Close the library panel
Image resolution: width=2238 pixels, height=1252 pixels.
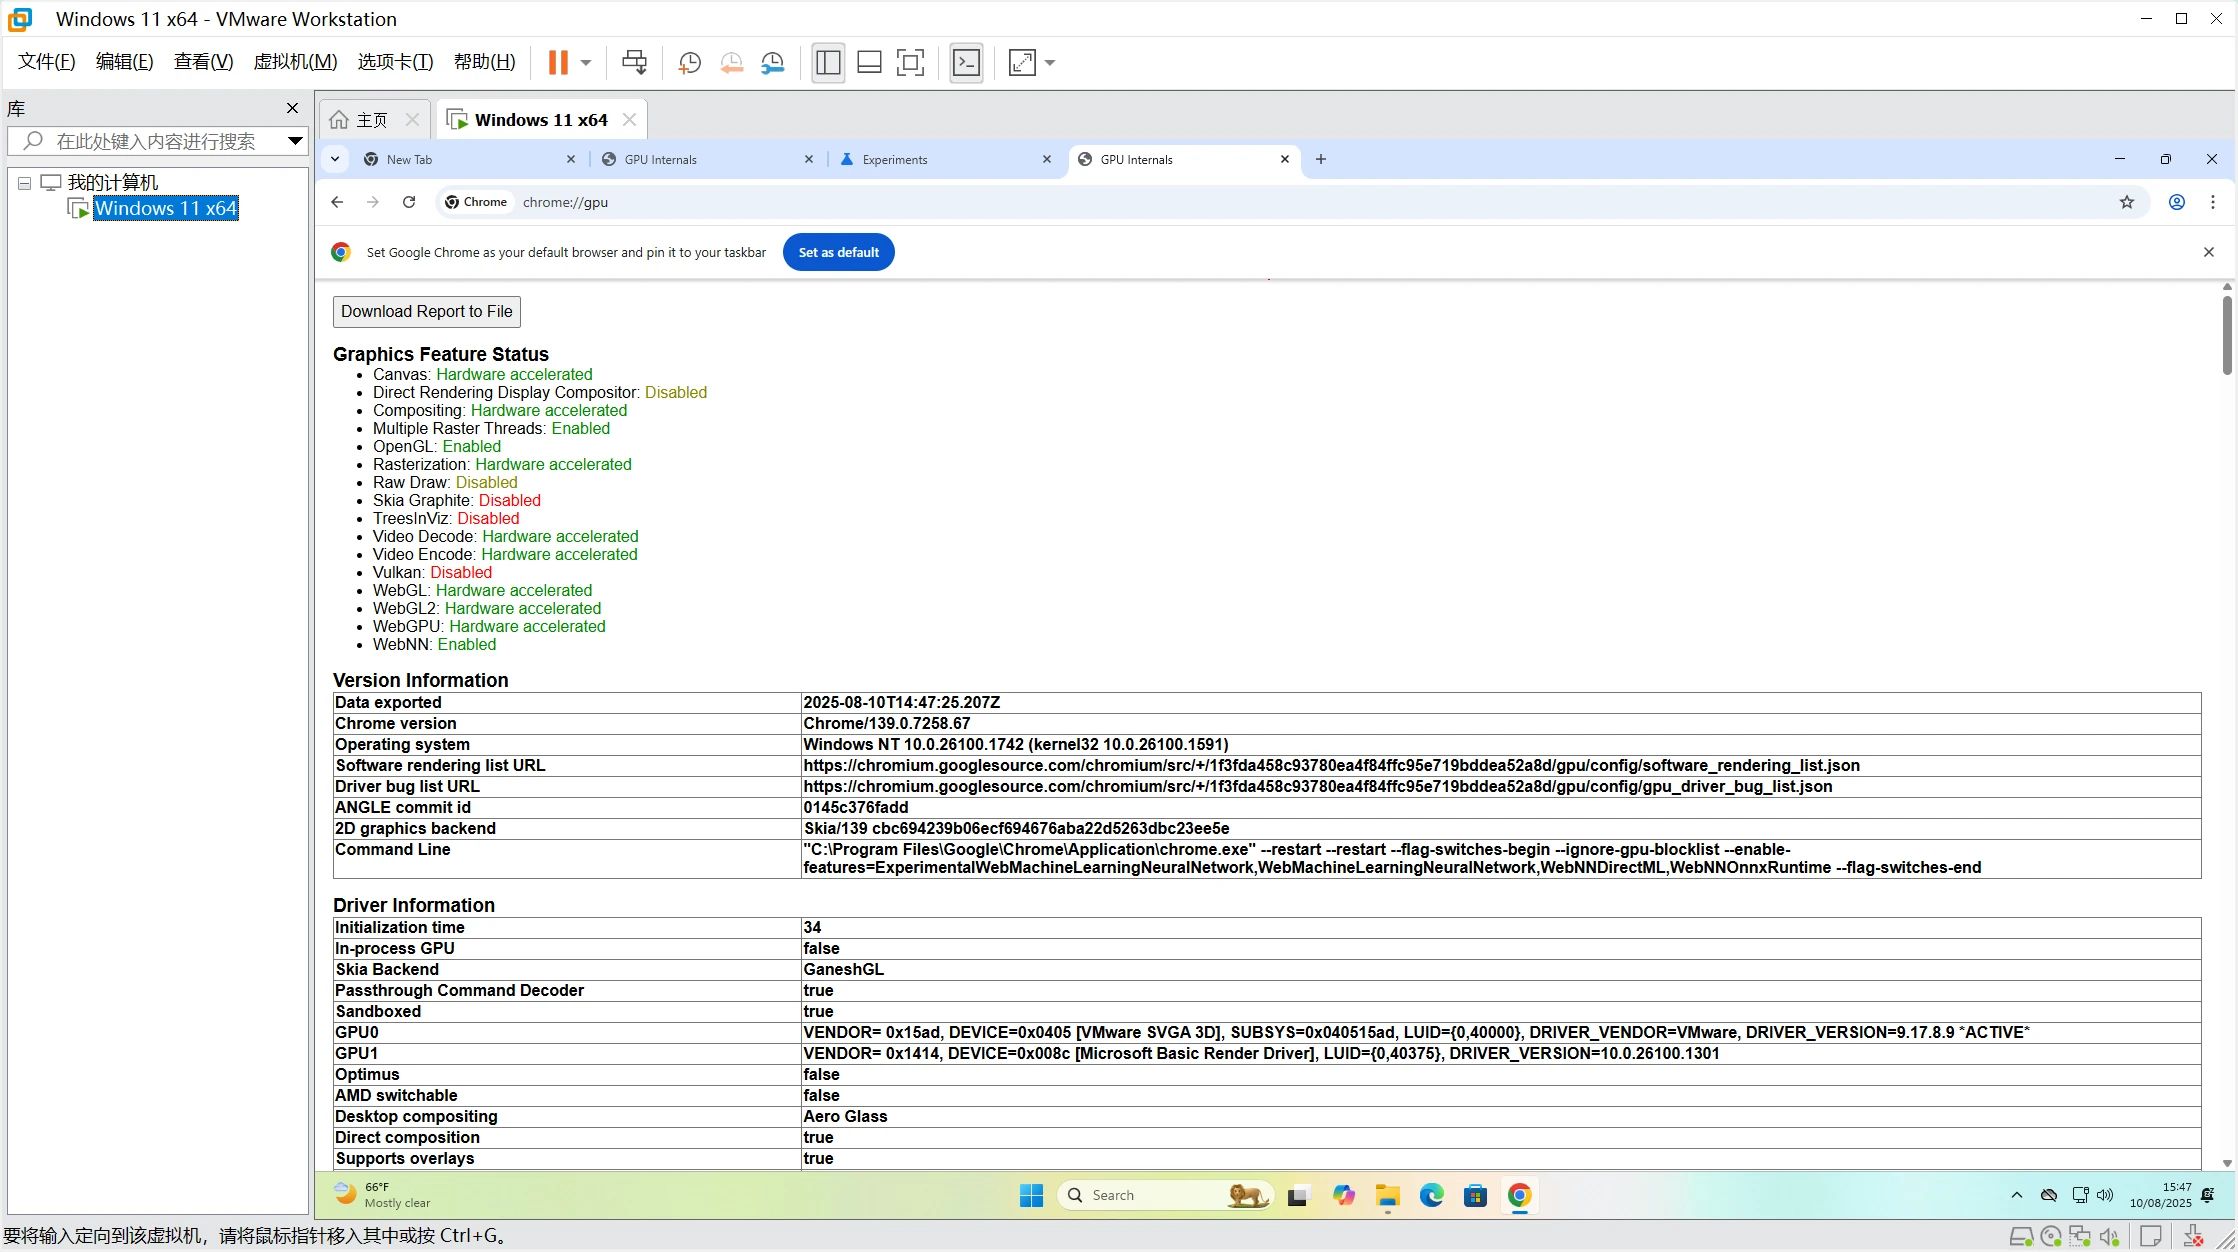tap(292, 108)
